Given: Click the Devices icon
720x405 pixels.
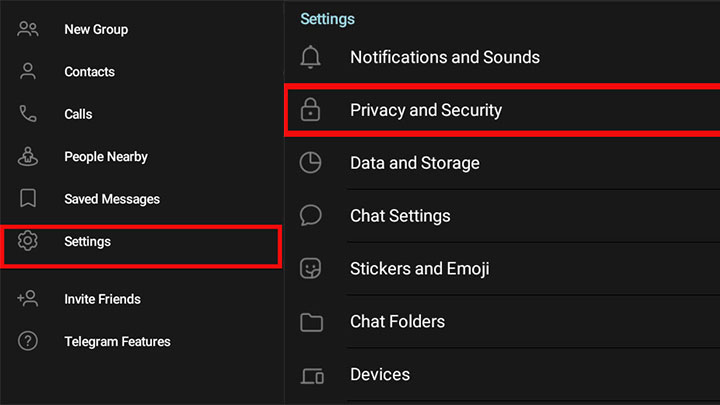Looking at the screenshot, I should tap(311, 375).
